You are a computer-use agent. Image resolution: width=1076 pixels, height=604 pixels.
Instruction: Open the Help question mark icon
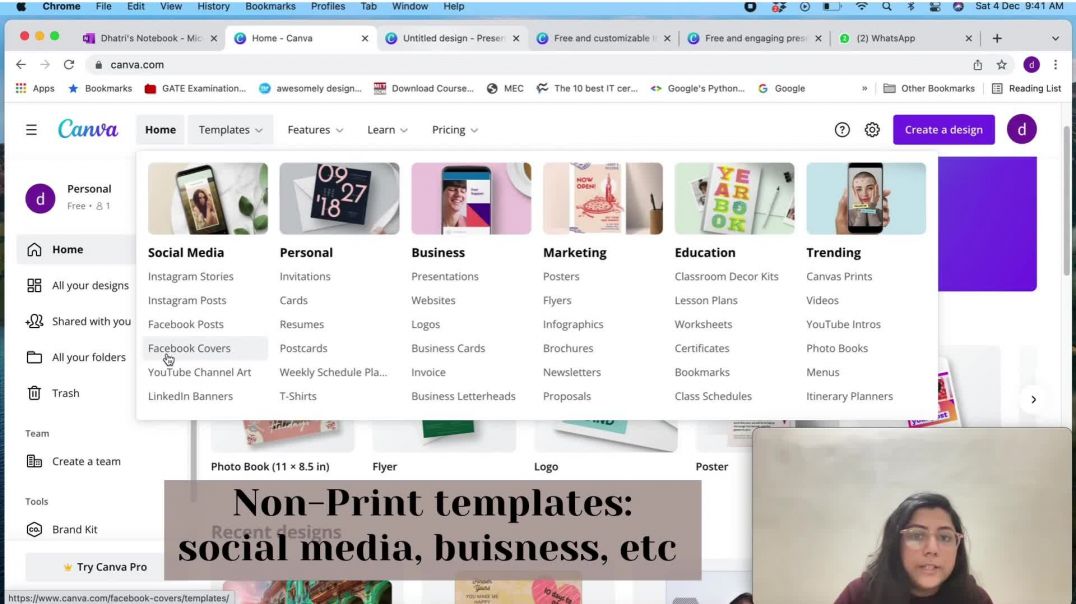tap(842, 130)
